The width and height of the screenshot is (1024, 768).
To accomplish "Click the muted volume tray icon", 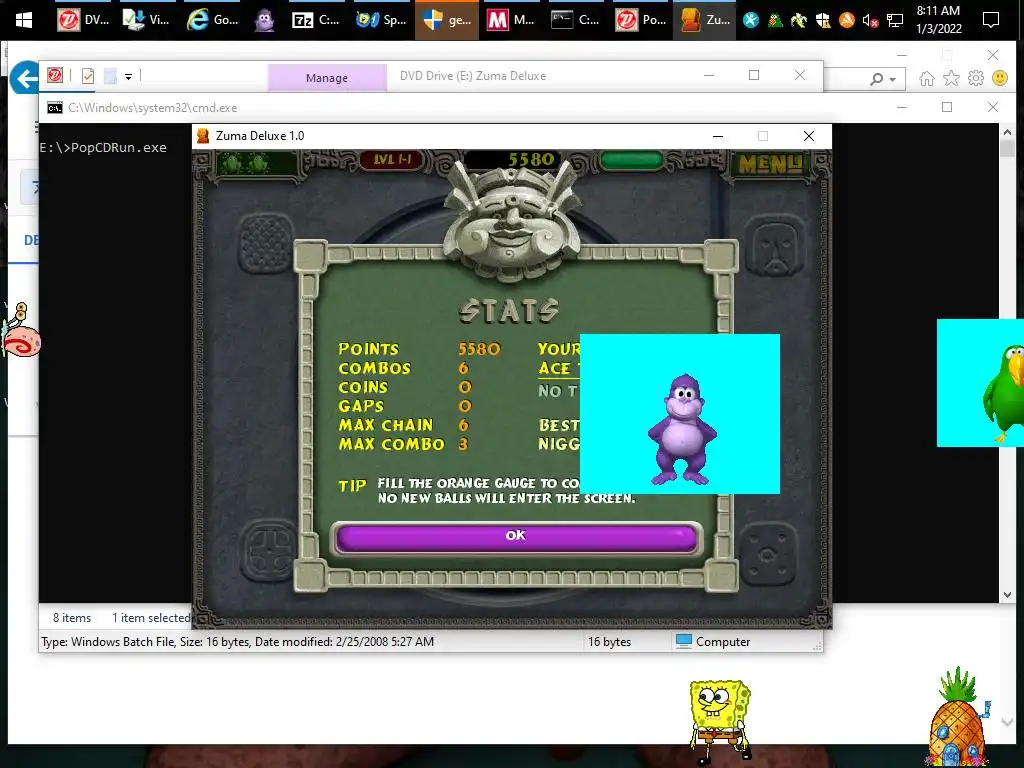I will (870, 21).
